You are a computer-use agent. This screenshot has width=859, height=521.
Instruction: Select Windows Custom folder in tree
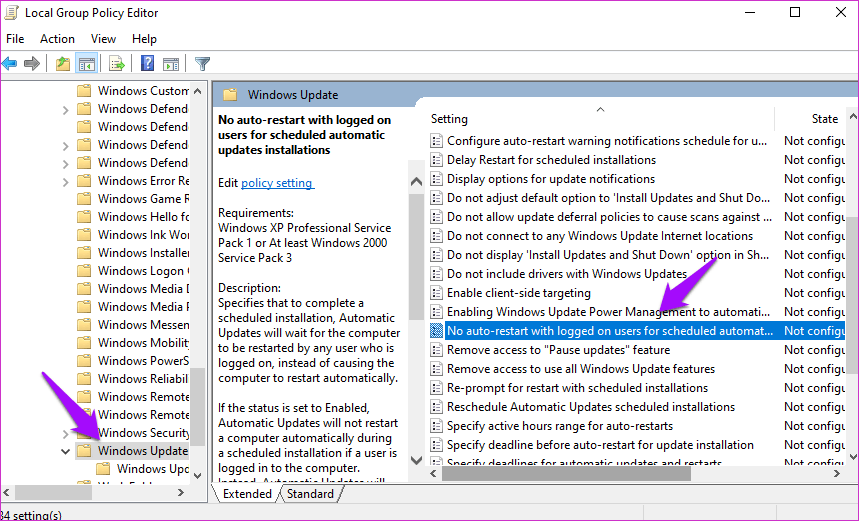pyautogui.click(x=143, y=91)
